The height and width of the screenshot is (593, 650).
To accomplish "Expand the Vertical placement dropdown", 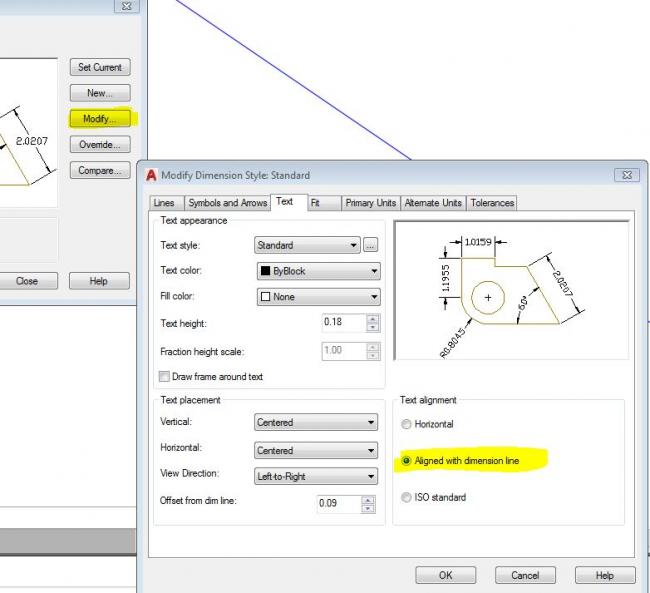I will click(x=316, y=422).
